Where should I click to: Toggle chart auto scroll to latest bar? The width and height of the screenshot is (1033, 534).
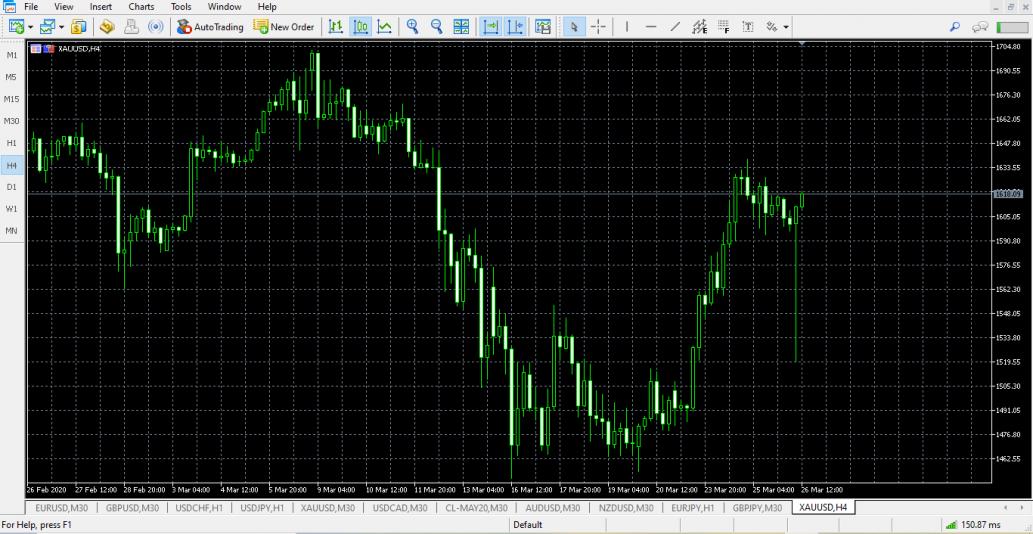pos(491,27)
